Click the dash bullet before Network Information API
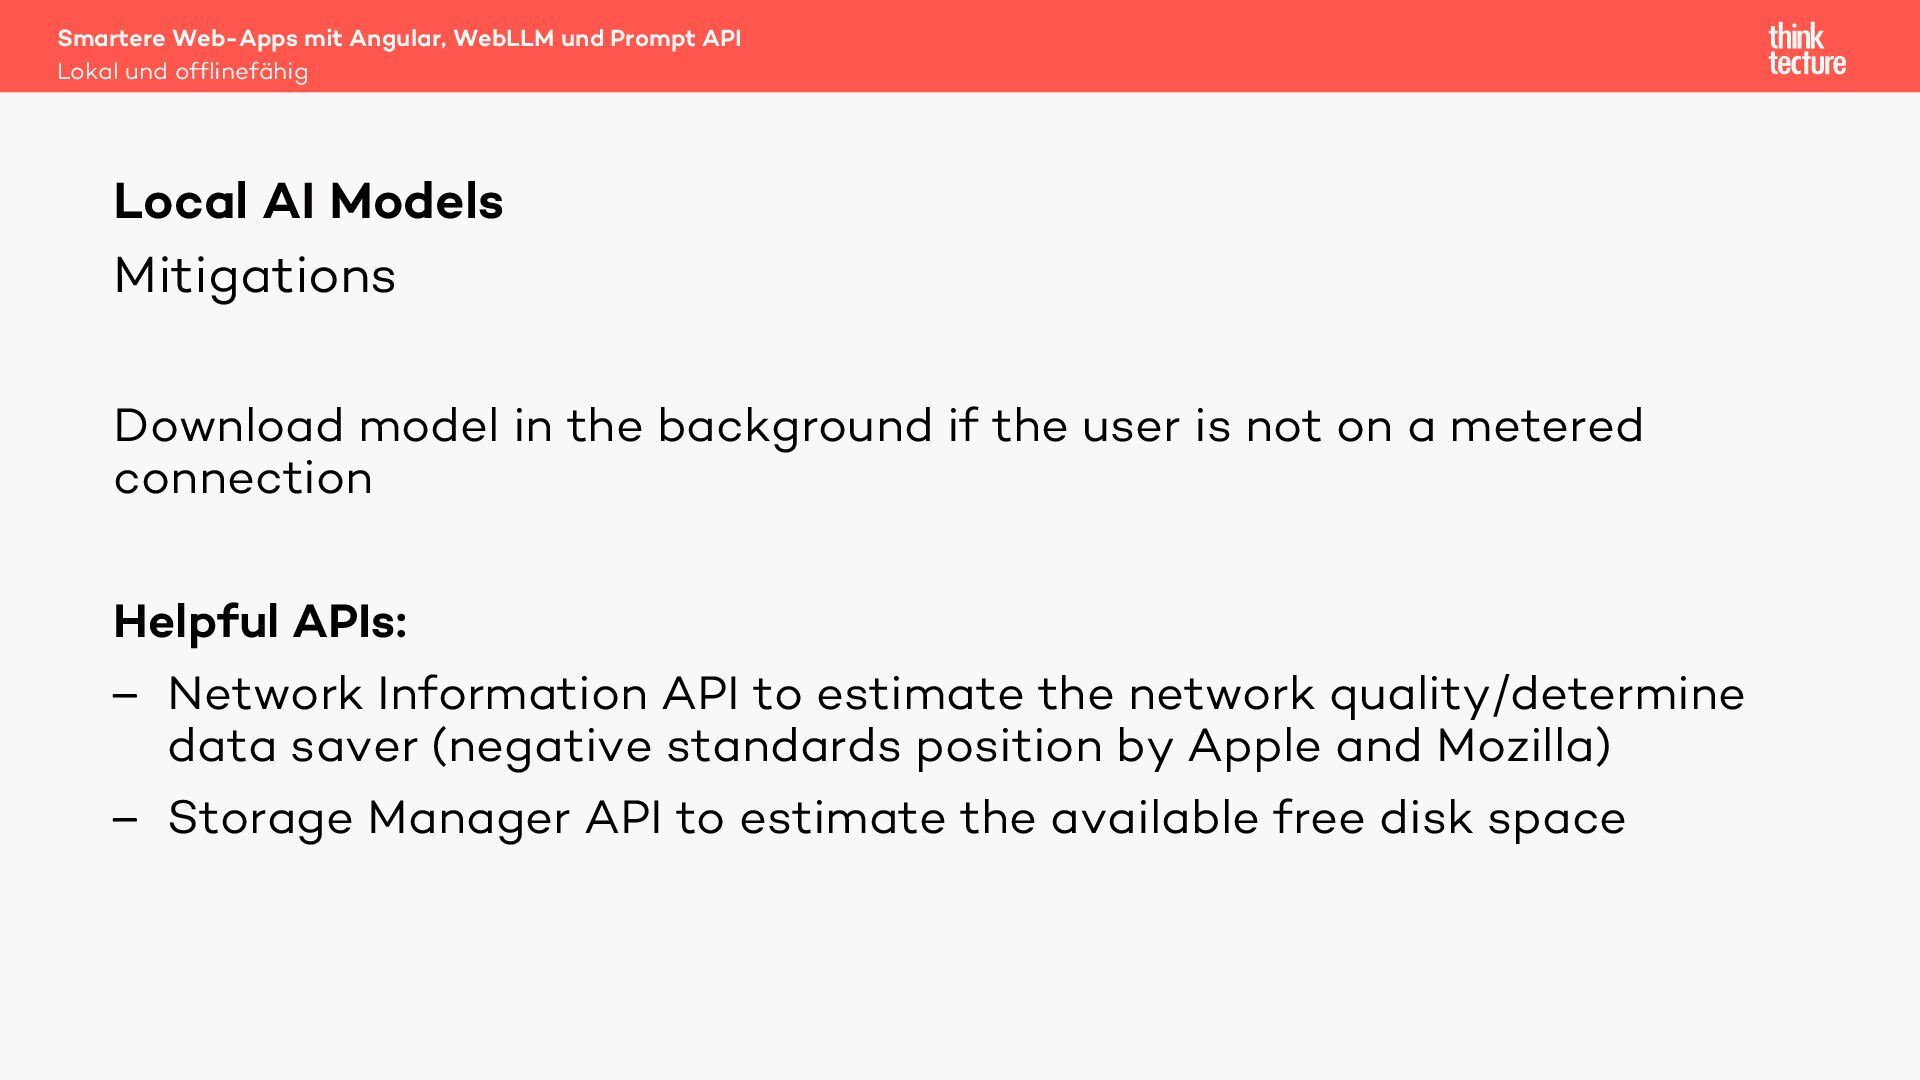This screenshot has width=1920, height=1080. [125, 695]
